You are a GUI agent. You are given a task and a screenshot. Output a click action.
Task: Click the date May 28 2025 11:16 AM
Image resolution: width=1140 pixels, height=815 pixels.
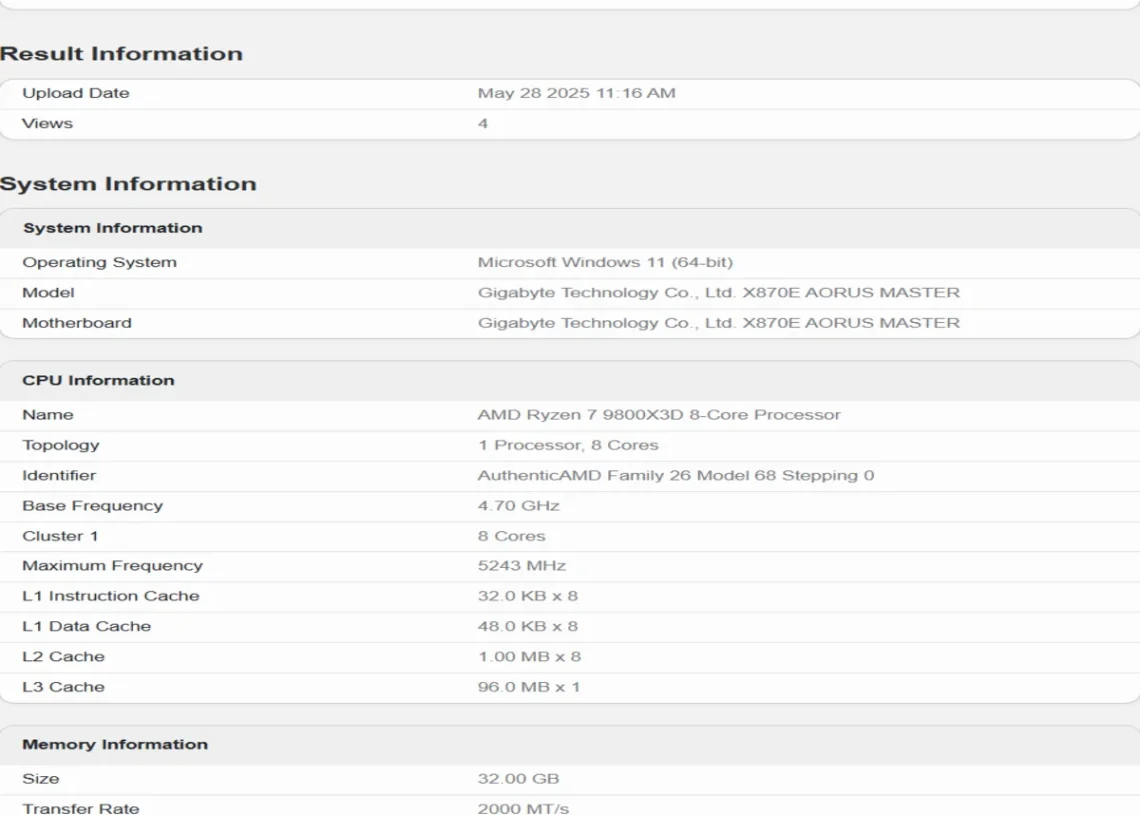pyautogui.click(x=577, y=93)
